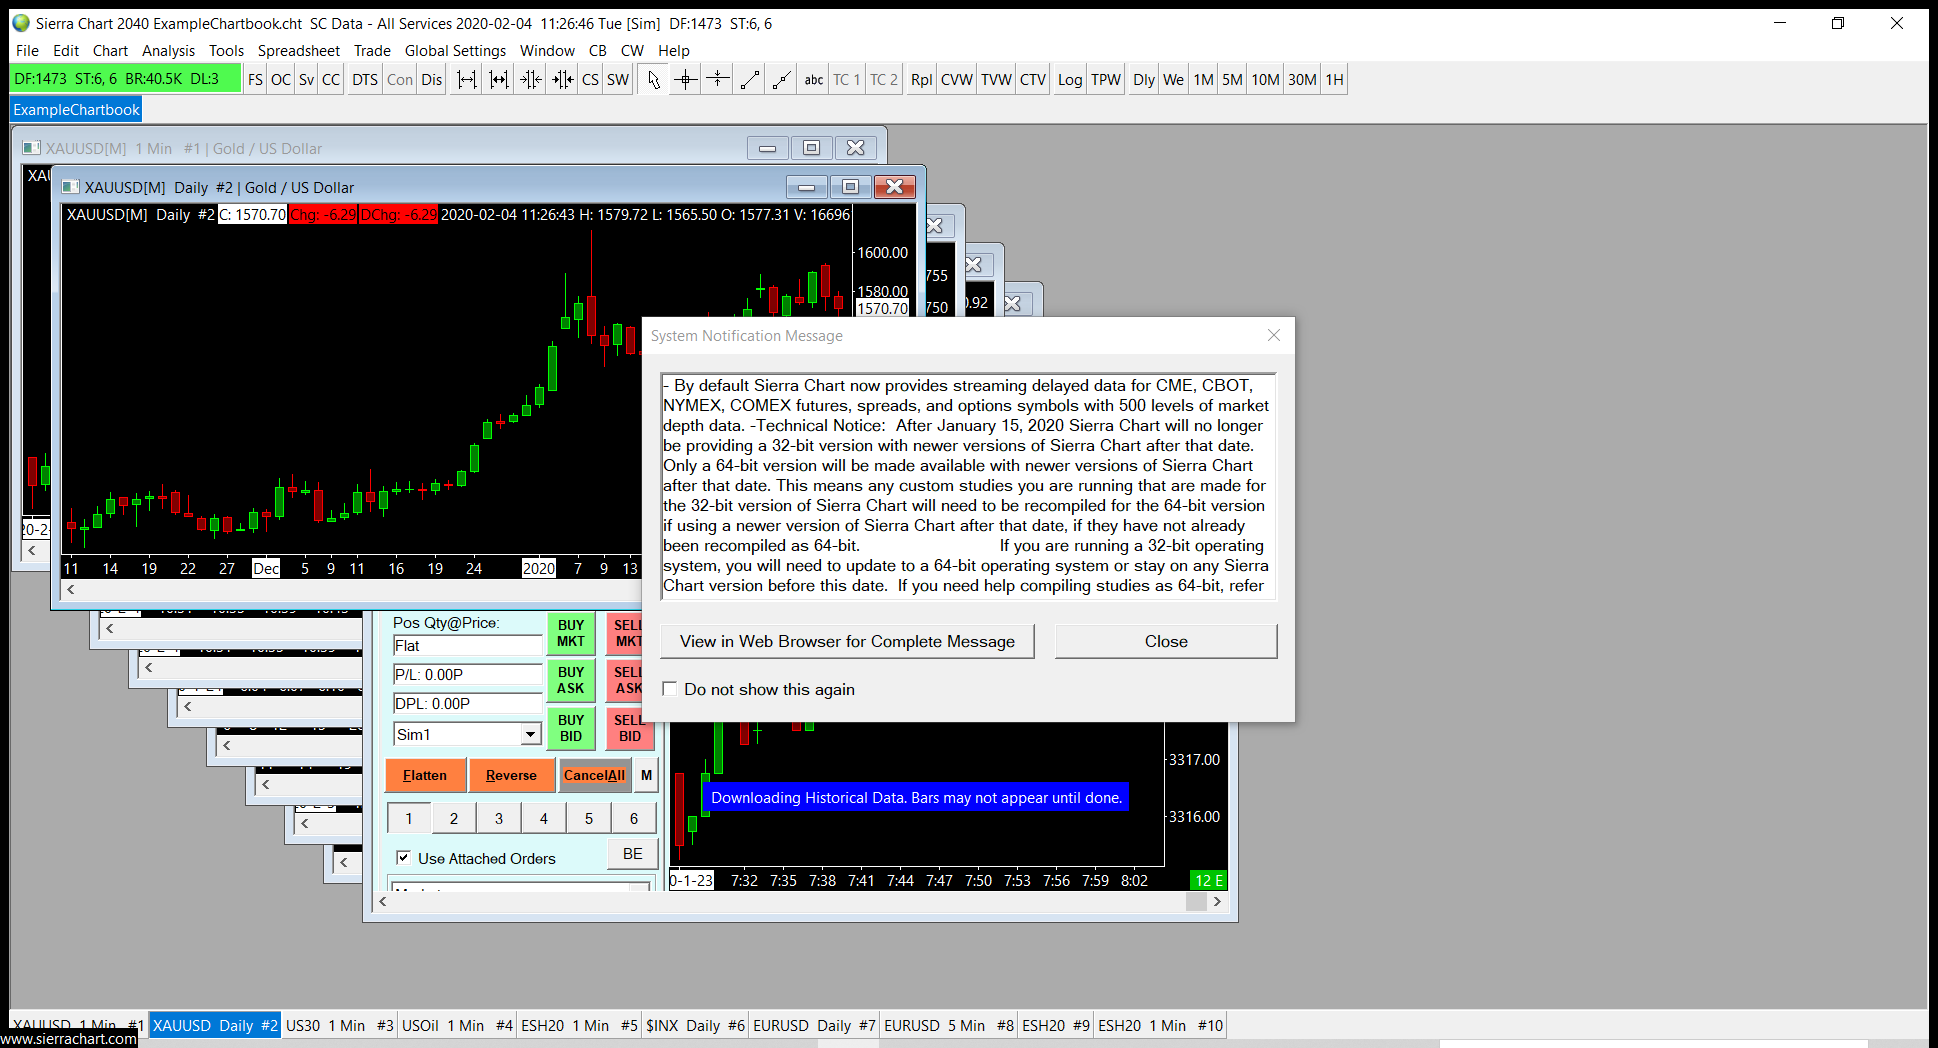Open the Analysis menu
This screenshot has height=1048, width=1938.
(x=168, y=51)
